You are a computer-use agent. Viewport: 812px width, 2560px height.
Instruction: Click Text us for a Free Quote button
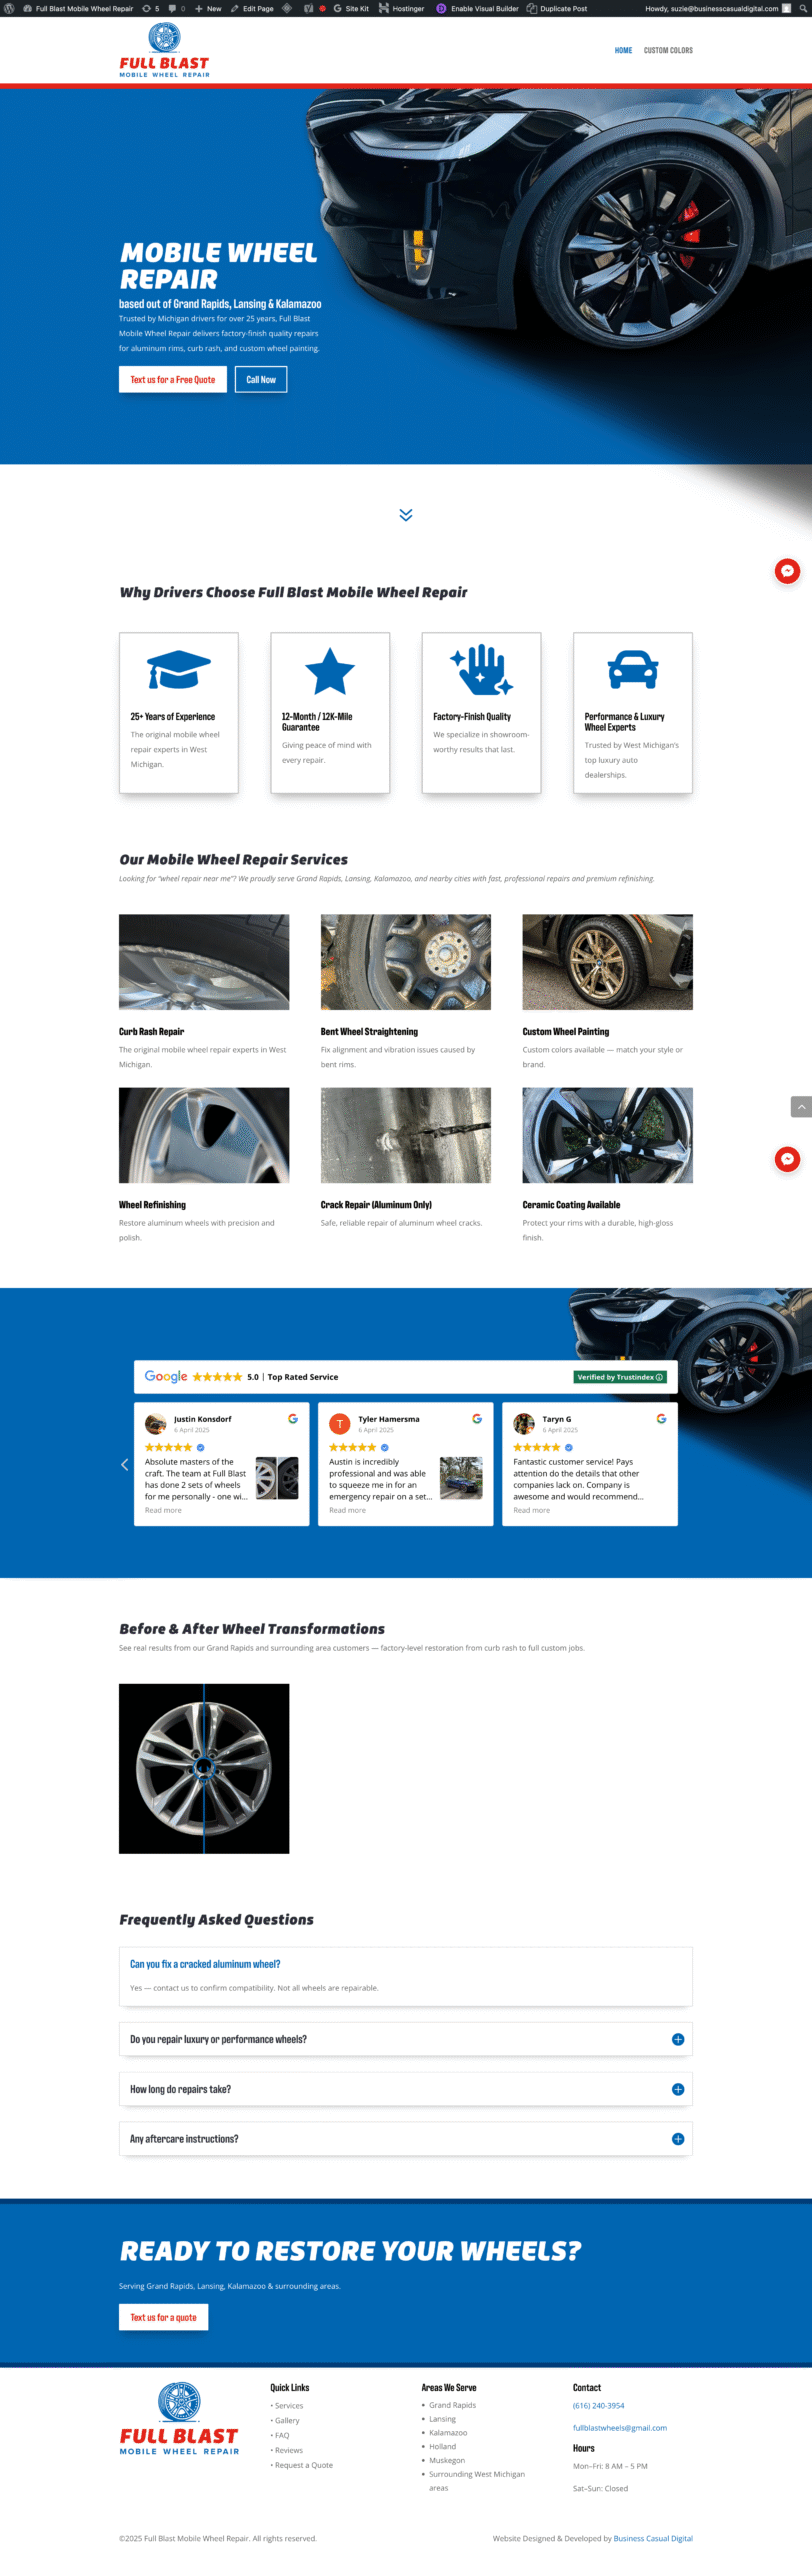tap(173, 380)
